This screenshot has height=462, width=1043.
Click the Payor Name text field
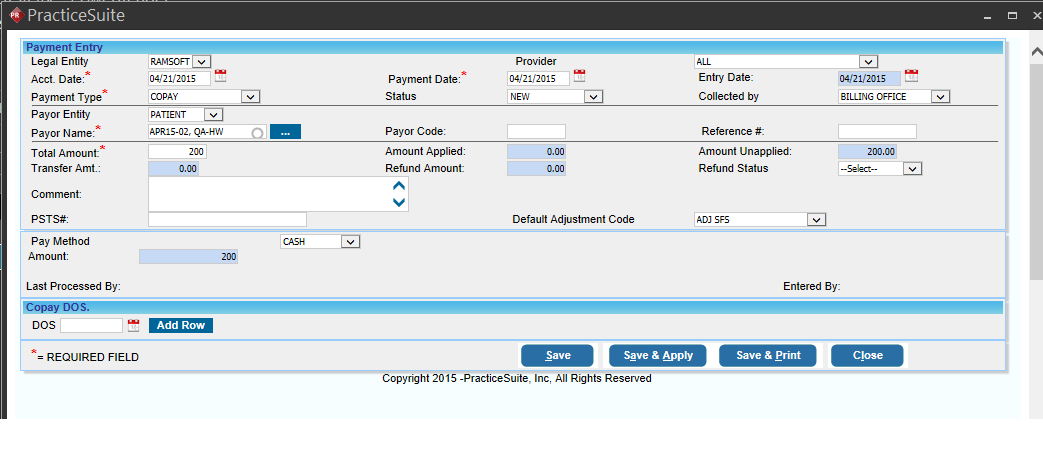[208, 132]
